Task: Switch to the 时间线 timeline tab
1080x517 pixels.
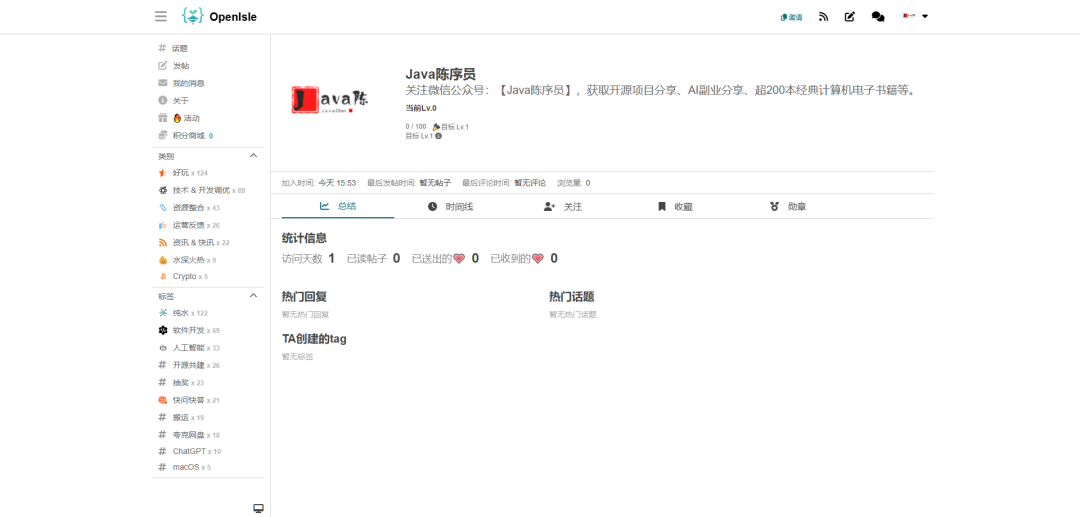Action: [x=450, y=206]
